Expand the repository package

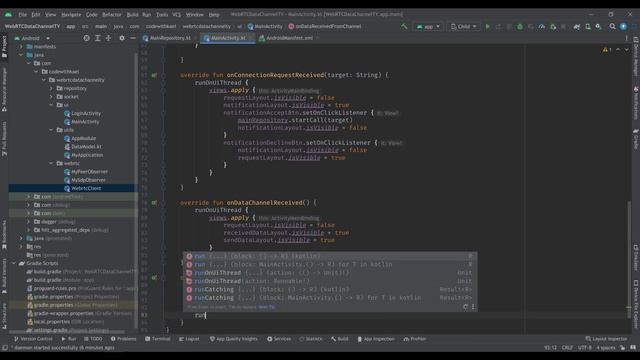point(51,88)
